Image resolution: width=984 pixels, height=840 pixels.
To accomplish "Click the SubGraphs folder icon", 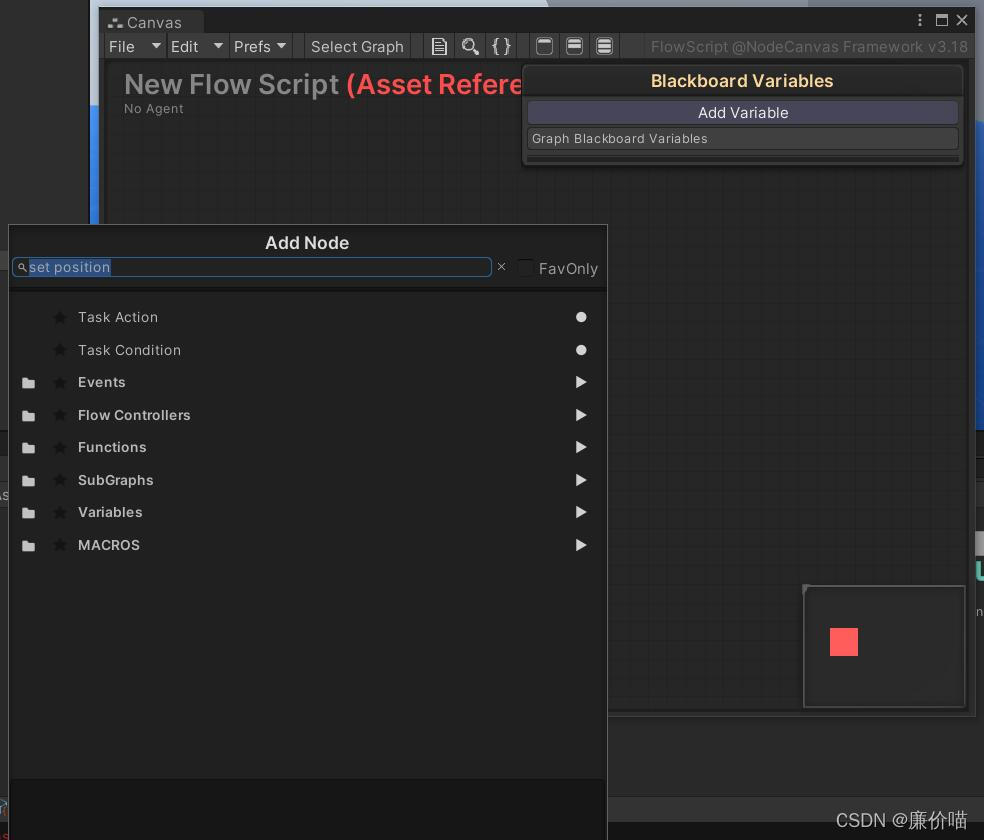I will pos(28,481).
